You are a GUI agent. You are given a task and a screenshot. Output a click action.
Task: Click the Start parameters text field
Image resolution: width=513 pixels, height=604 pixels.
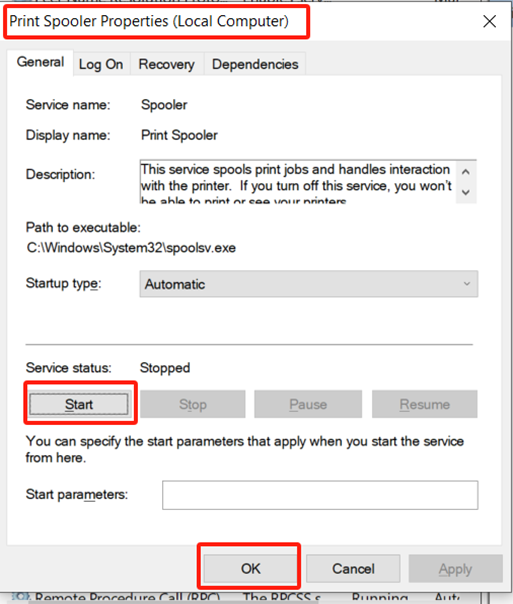[x=320, y=495]
